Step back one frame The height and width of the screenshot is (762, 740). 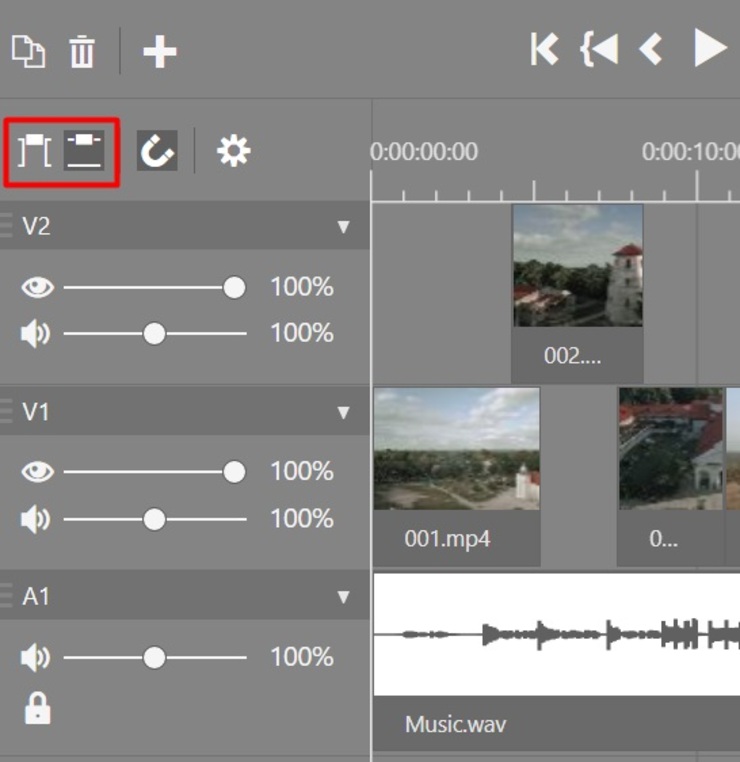point(651,49)
